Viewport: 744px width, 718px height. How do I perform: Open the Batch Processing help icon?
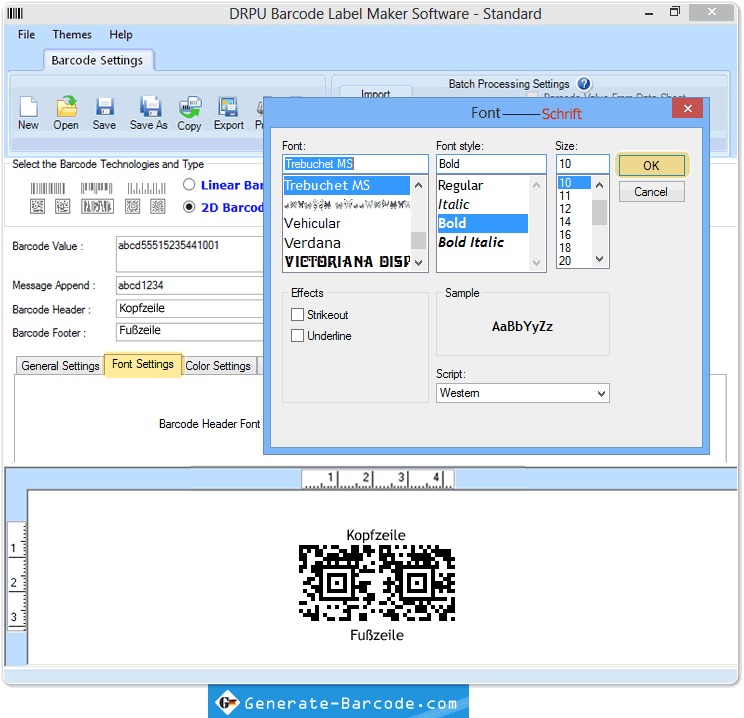[584, 84]
